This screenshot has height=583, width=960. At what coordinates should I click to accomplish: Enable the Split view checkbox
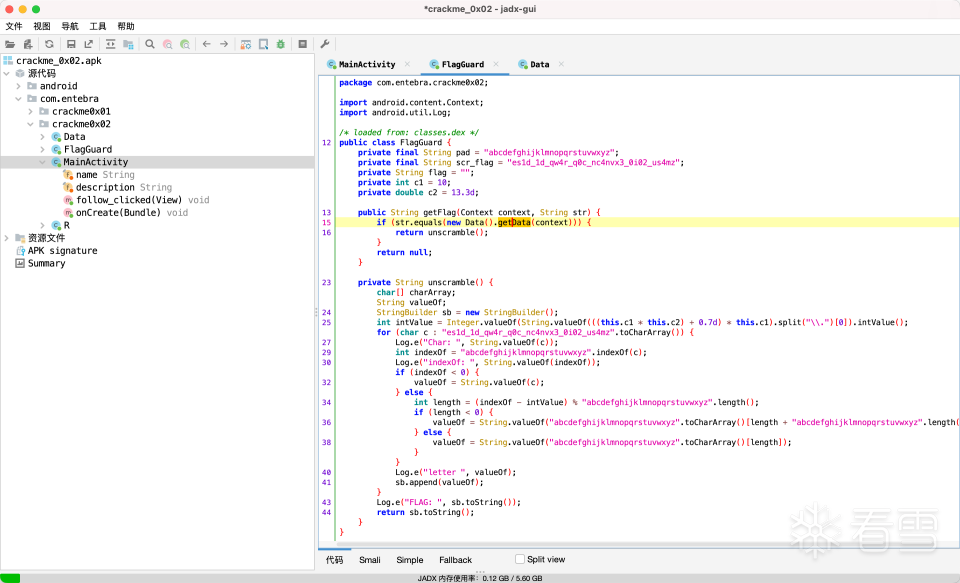(520, 559)
